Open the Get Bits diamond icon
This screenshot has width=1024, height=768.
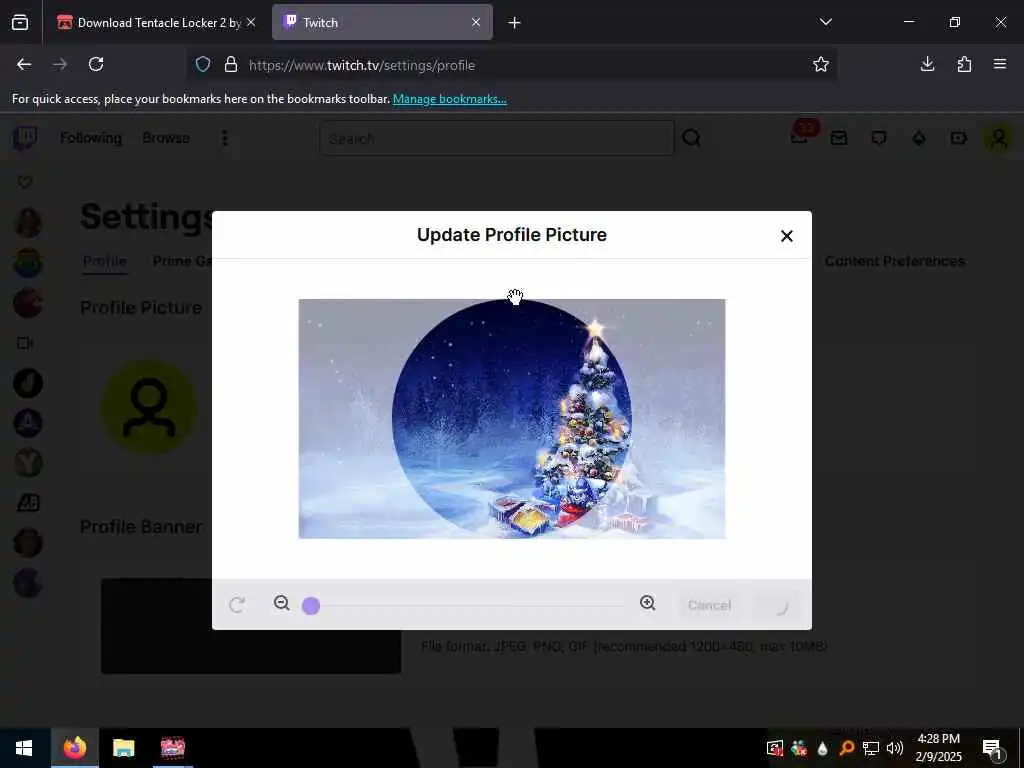point(919,138)
